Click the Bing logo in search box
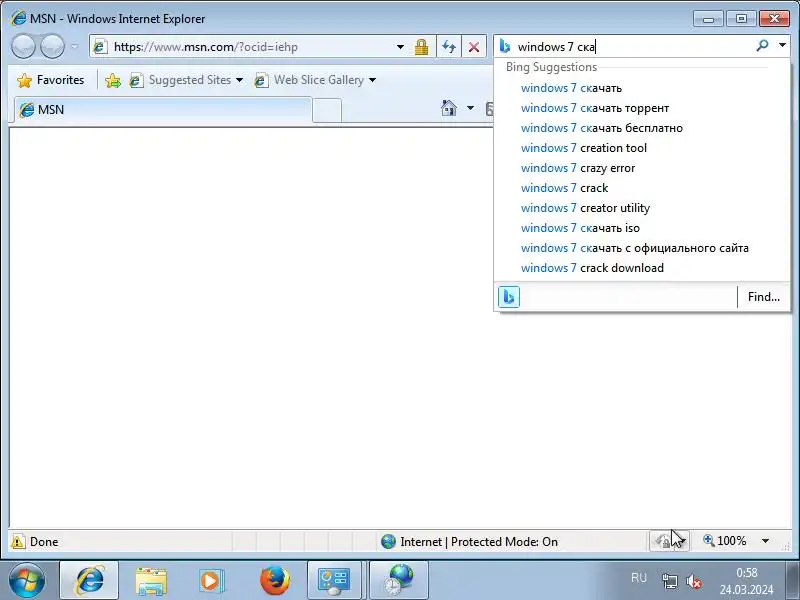Image resolution: width=800 pixels, height=600 pixels. pos(505,46)
